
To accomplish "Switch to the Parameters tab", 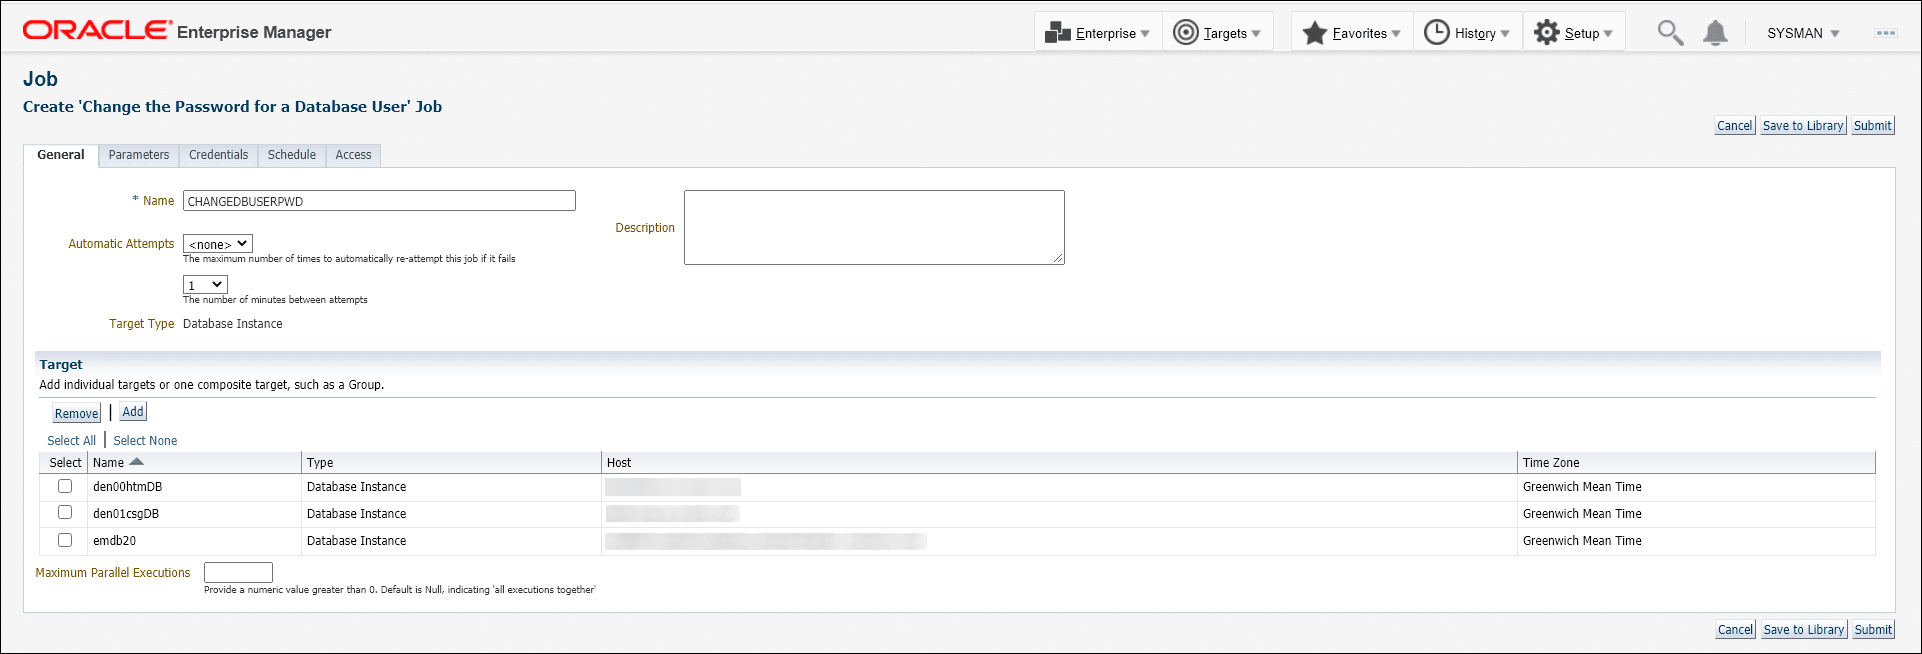I will coord(139,155).
